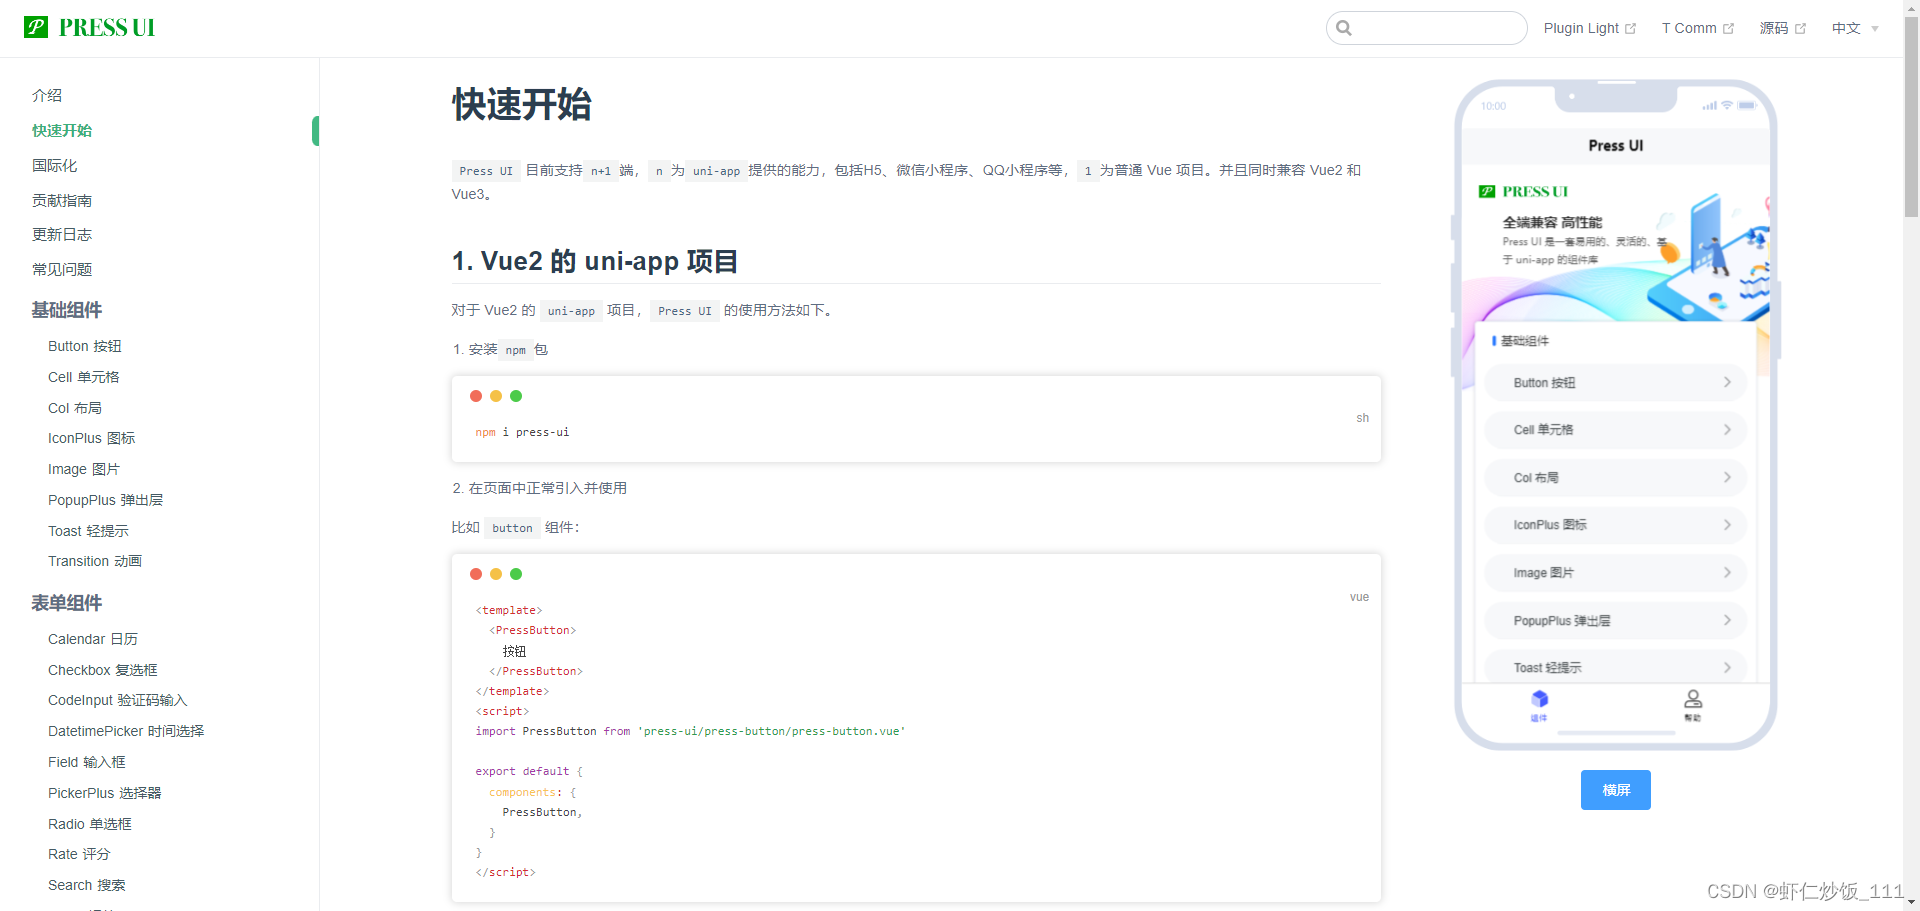Expand PopupPlus 弹出层 chevron in phone preview

tap(1727, 620)
